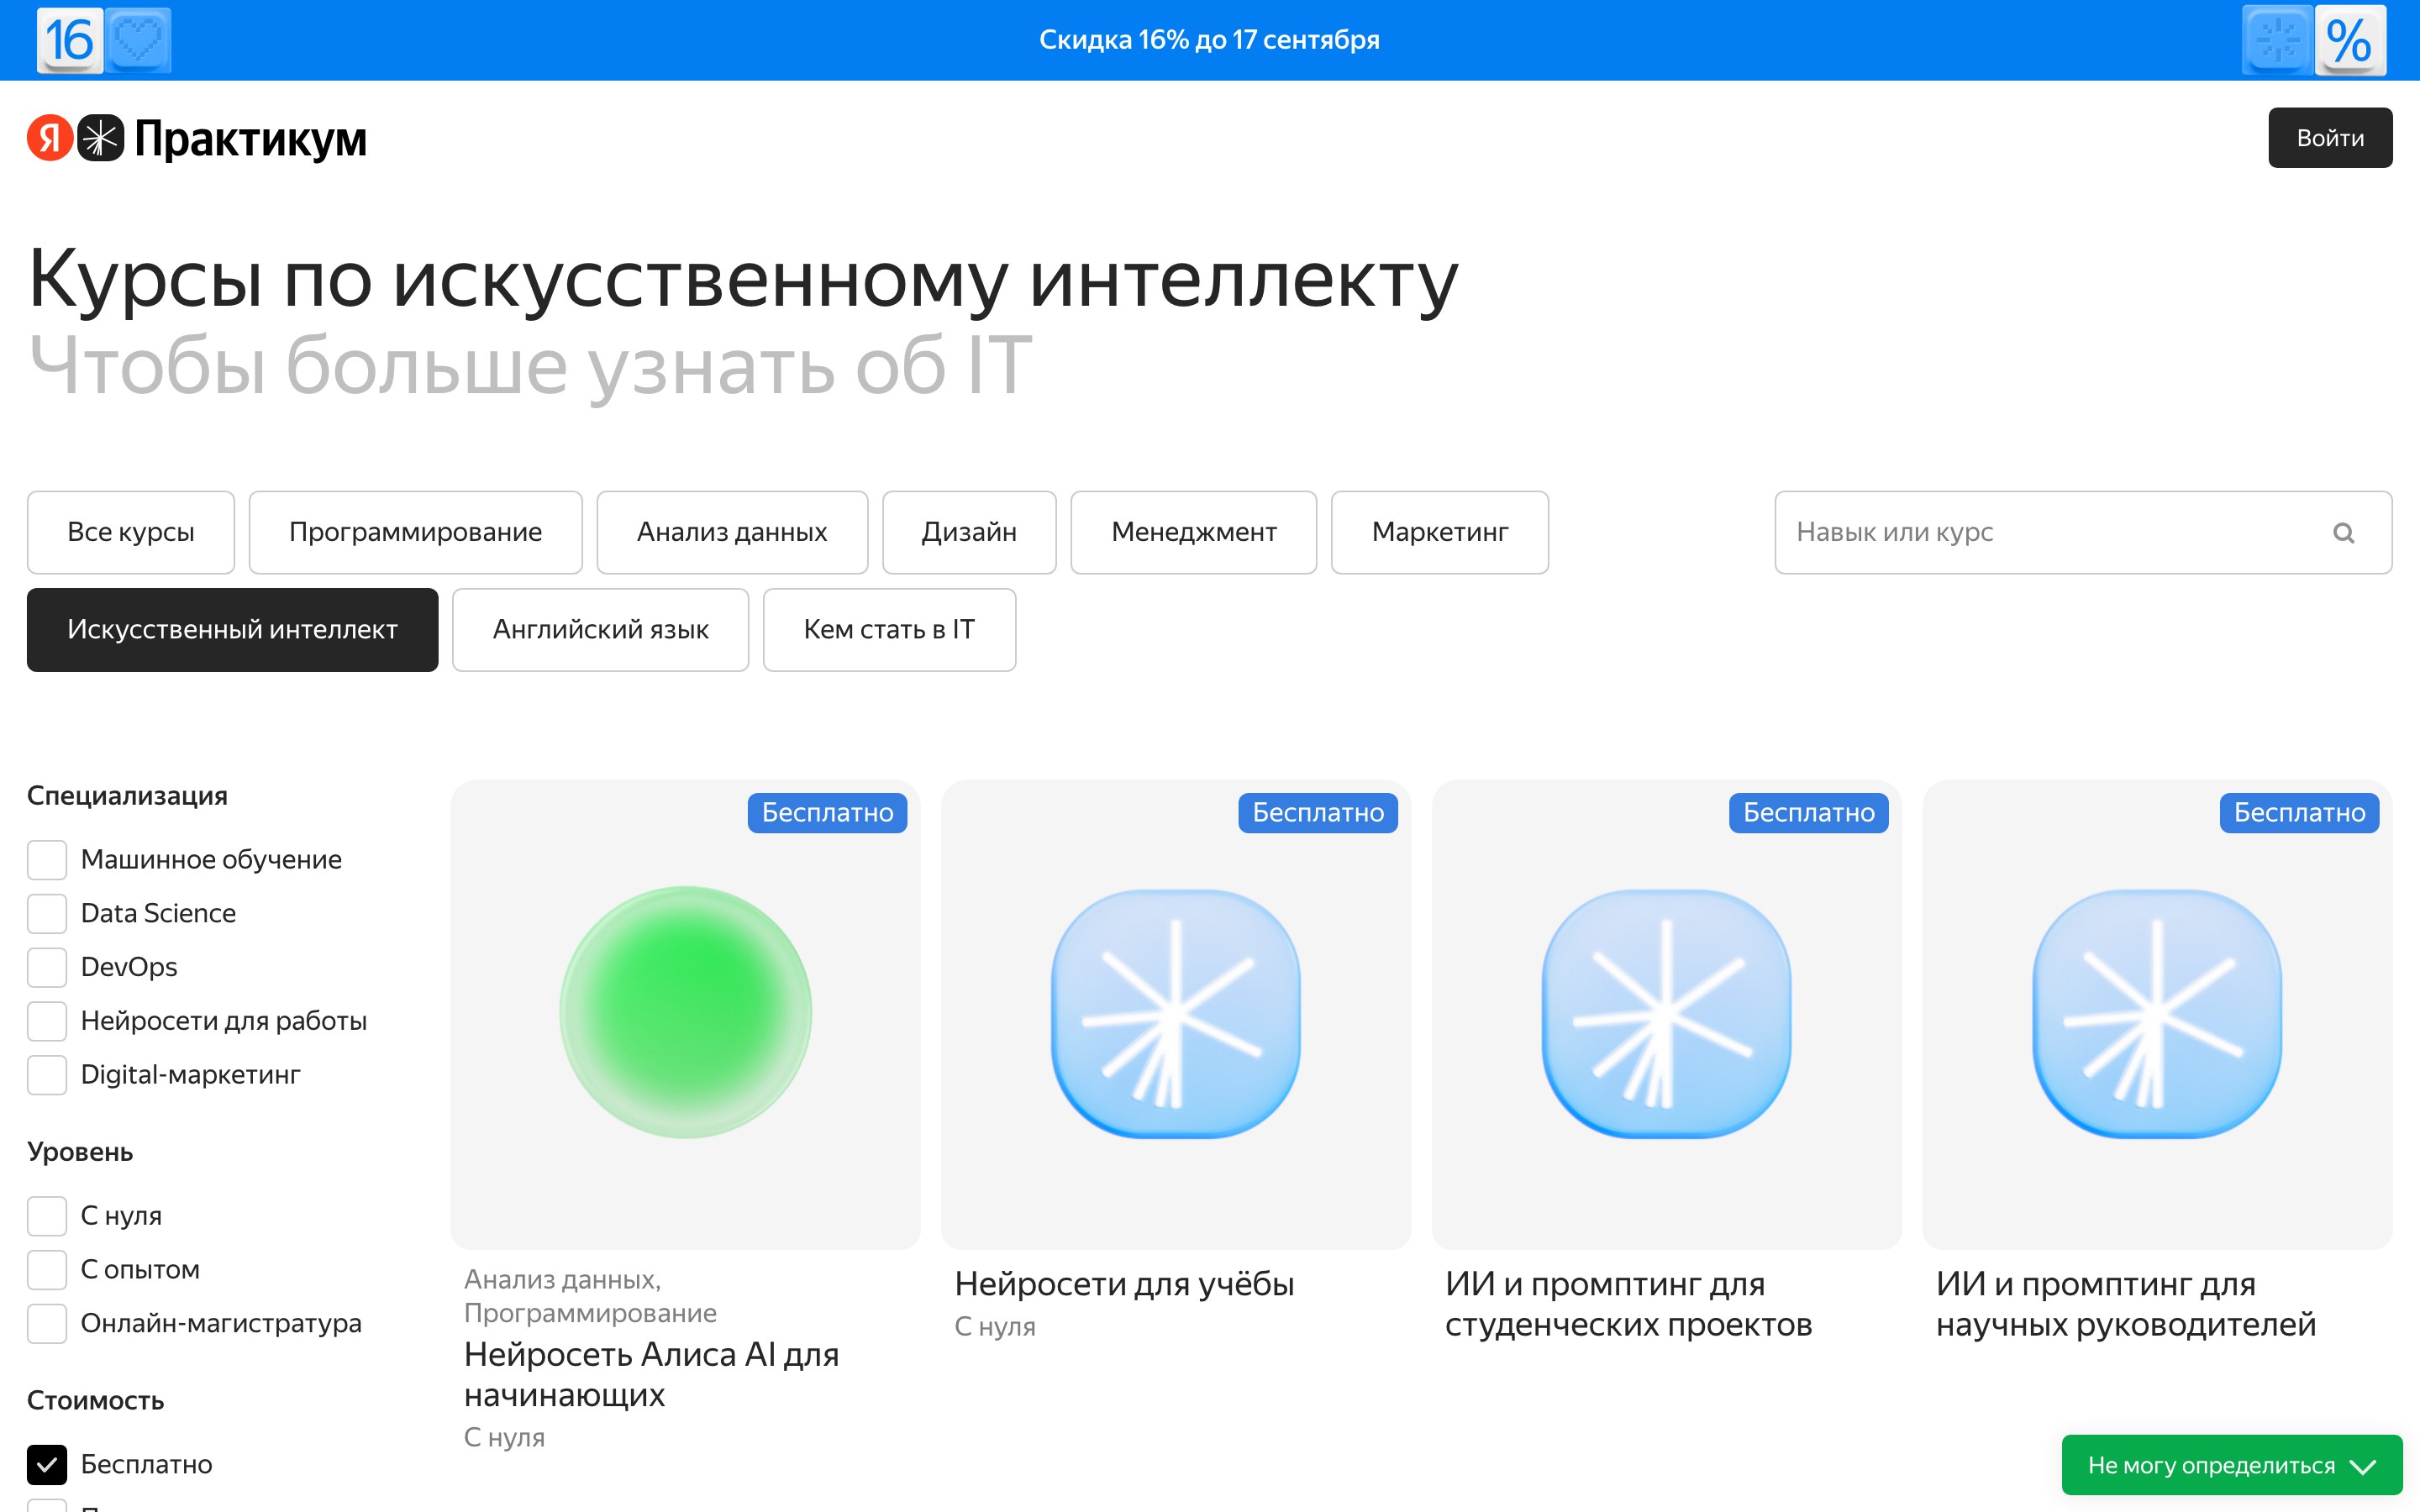Open the student projects prompting course image
2420x1512 pixels.
[x=1667, y=1014]
